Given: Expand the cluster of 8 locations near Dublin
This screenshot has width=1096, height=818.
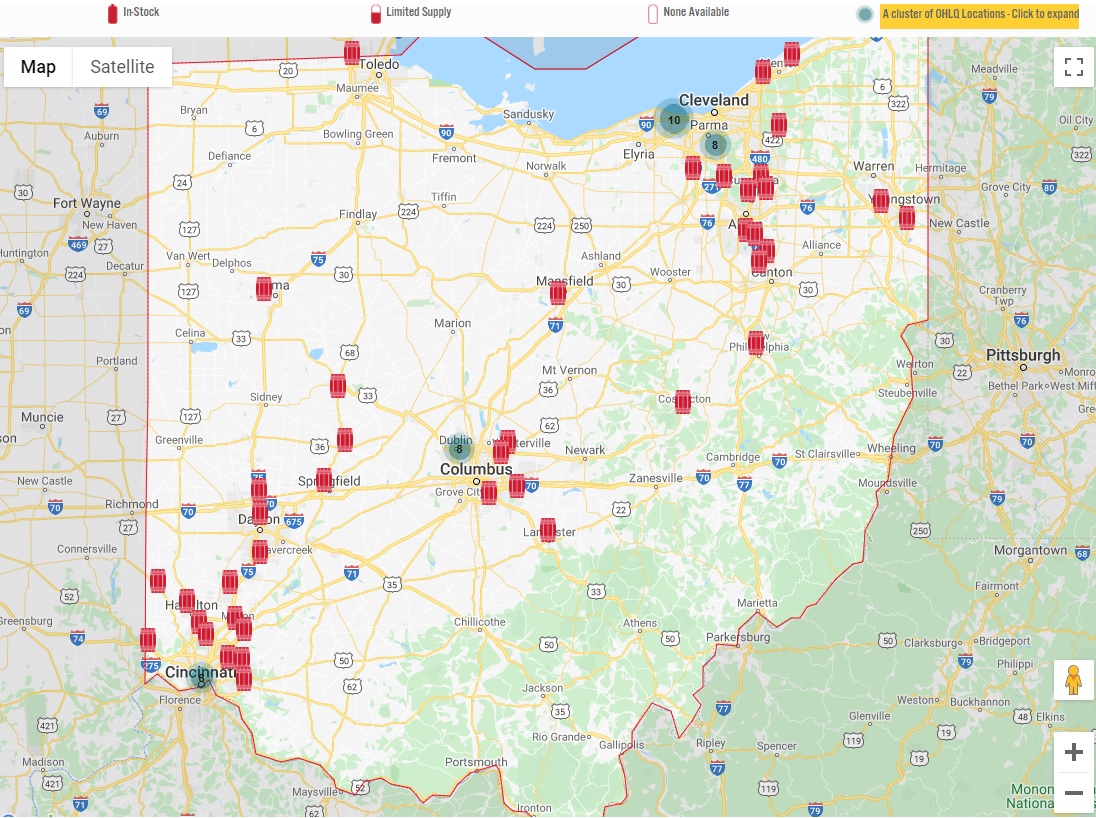Looking at the screenshot, I should [x=458, y=448].
